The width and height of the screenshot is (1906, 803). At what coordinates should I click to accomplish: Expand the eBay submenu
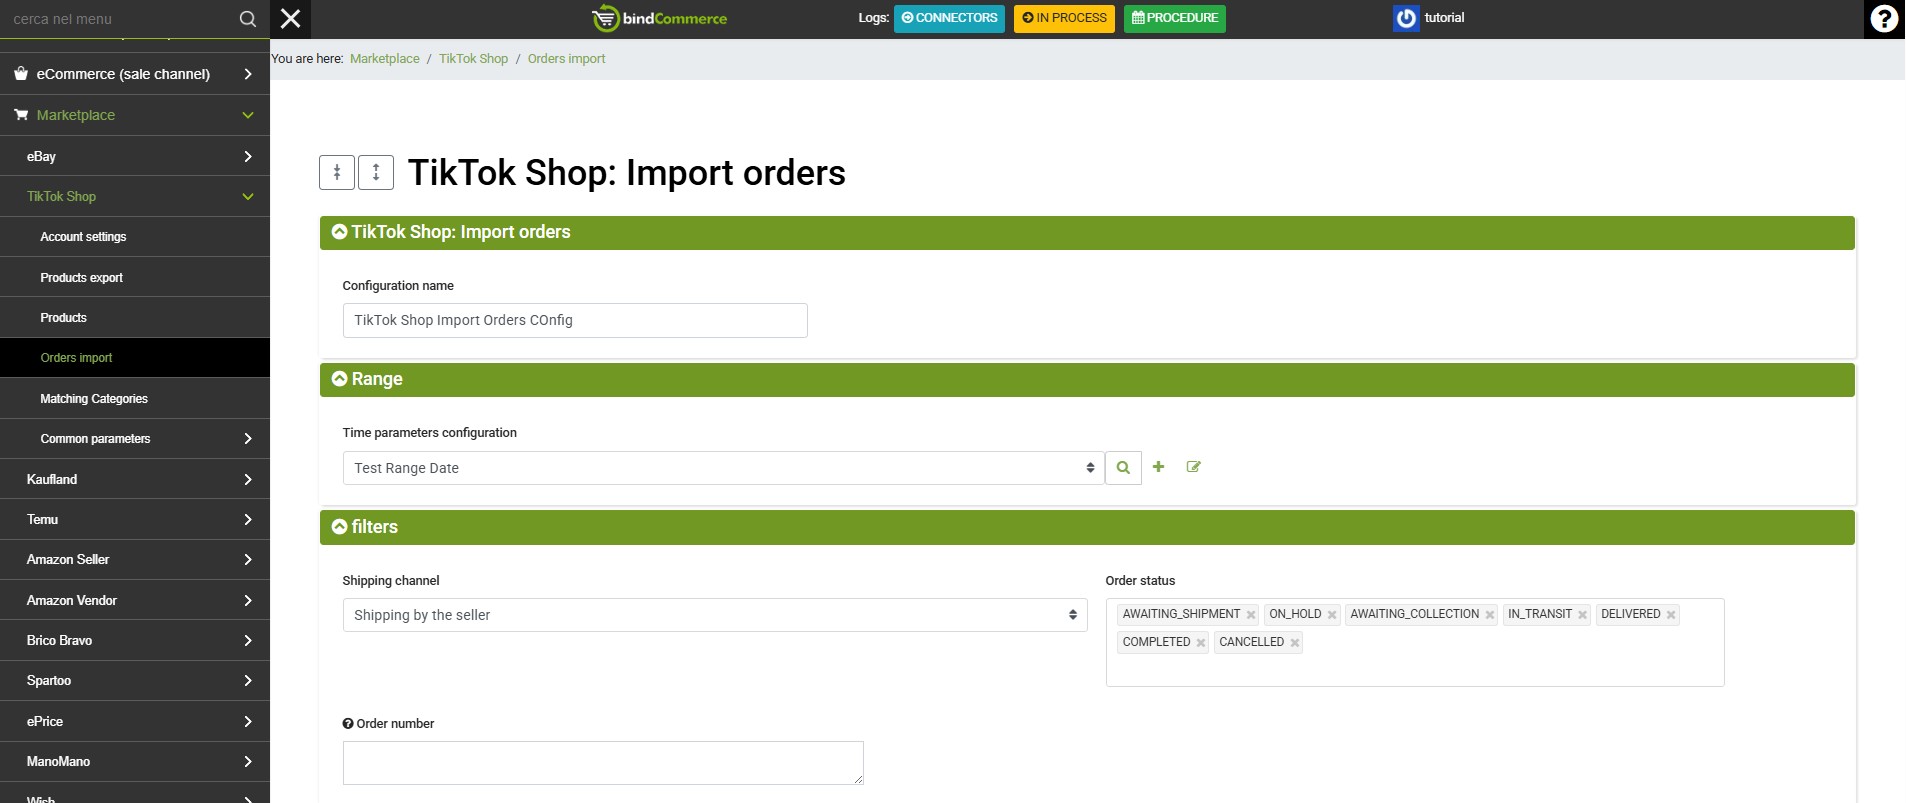click(x=135, y=156)
